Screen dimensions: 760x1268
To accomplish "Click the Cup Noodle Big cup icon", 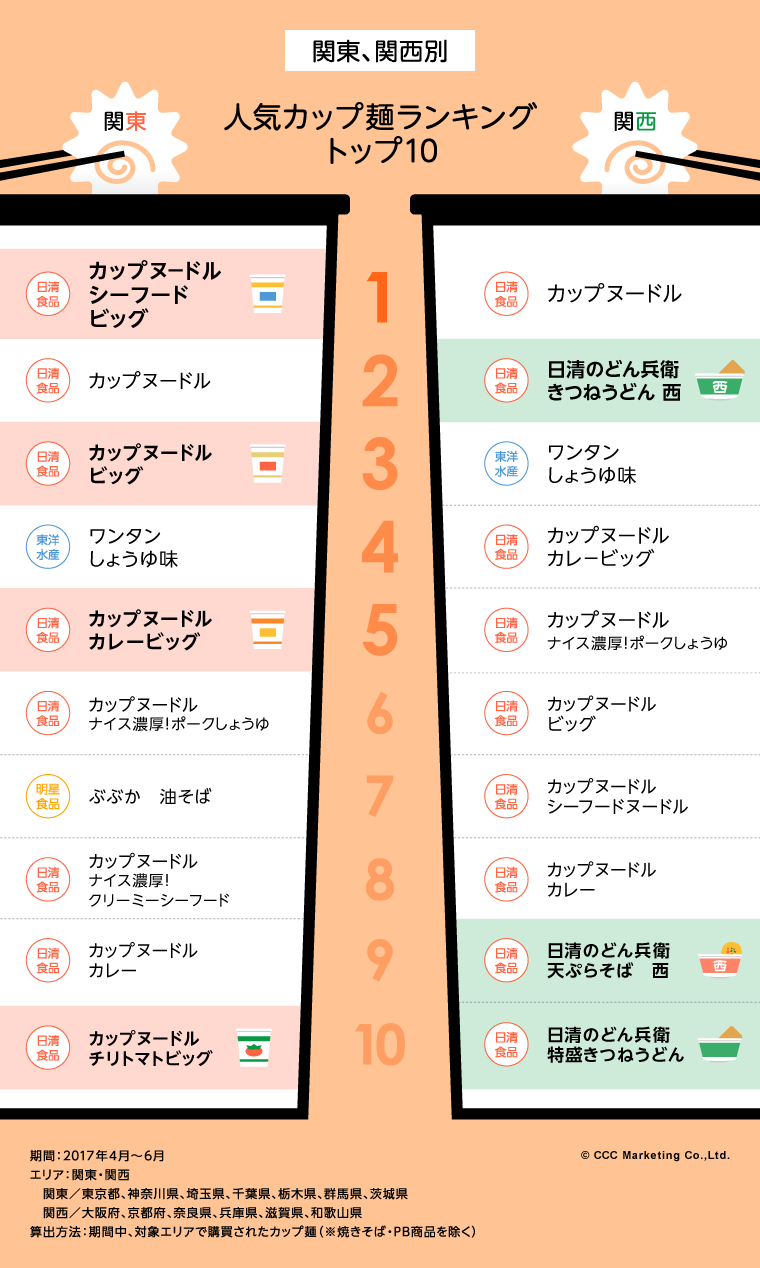I will point(267,464).
